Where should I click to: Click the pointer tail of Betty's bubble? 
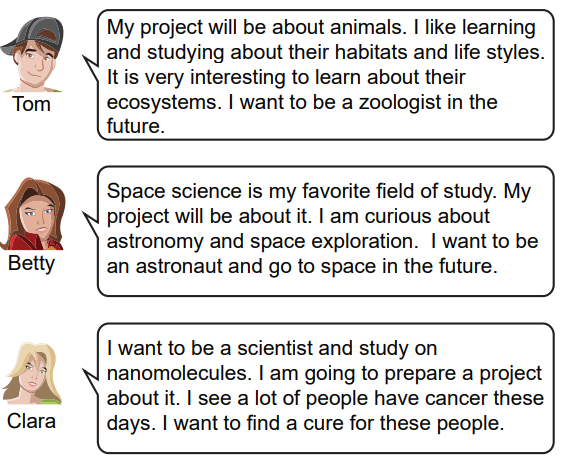[91, 223]
